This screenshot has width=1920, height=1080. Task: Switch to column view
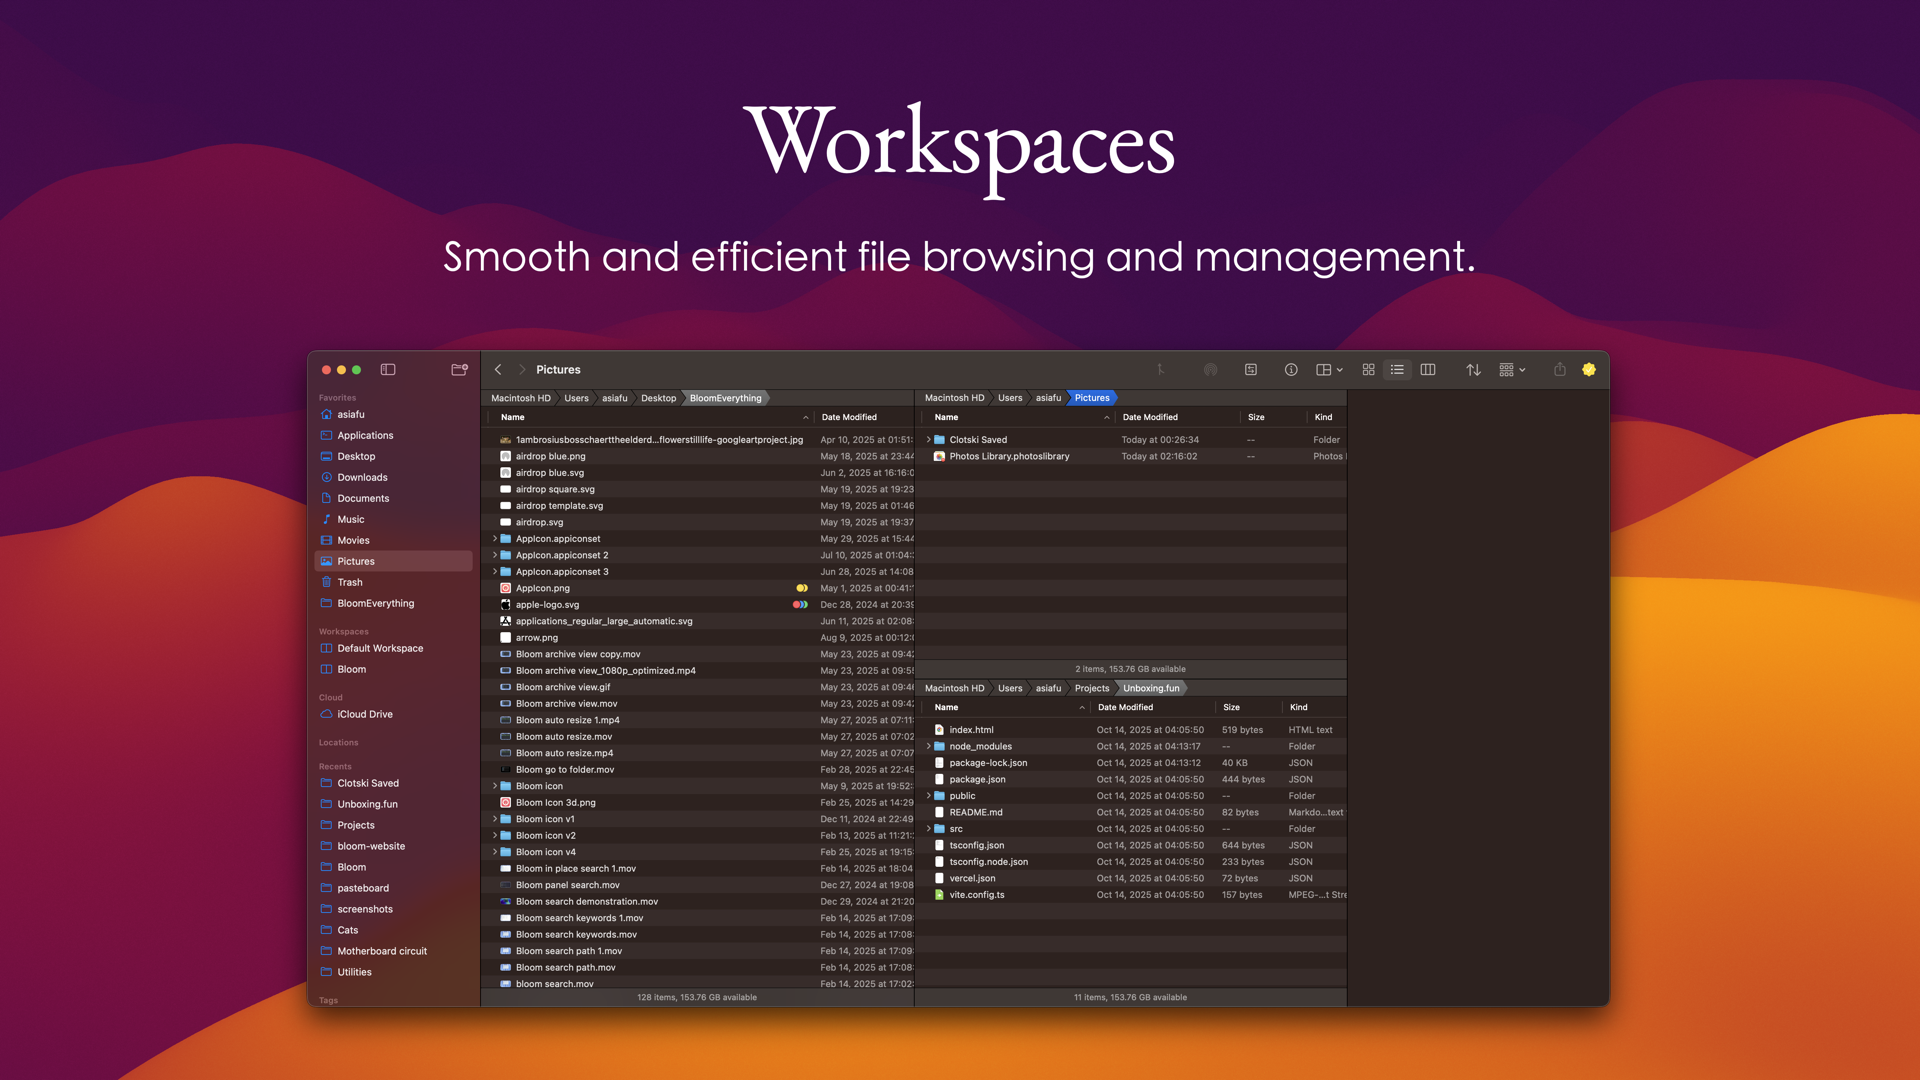1428,370
